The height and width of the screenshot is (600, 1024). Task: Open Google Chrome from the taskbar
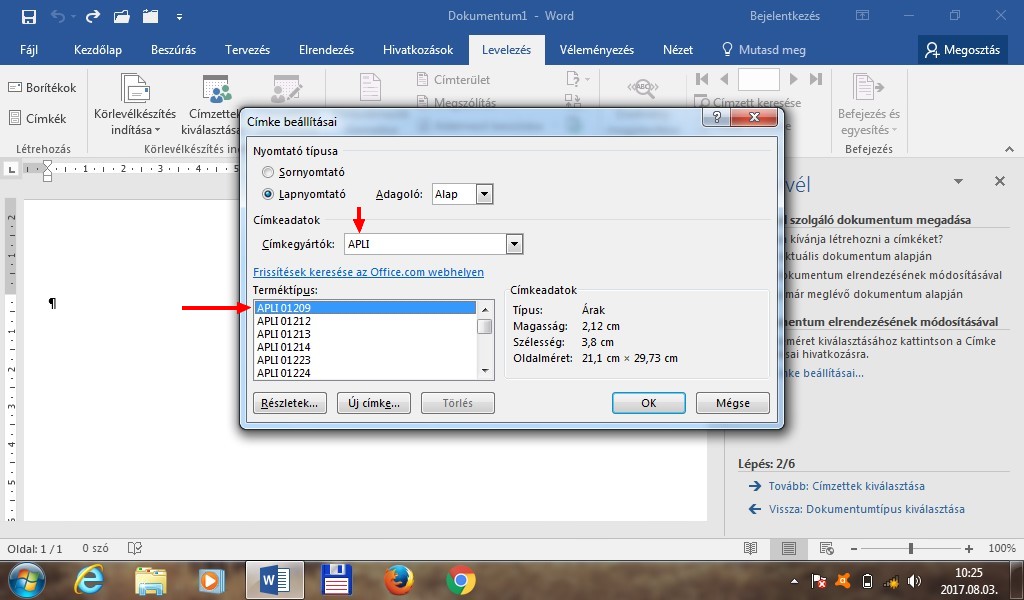pyautogui.click(x=461, y=580)
